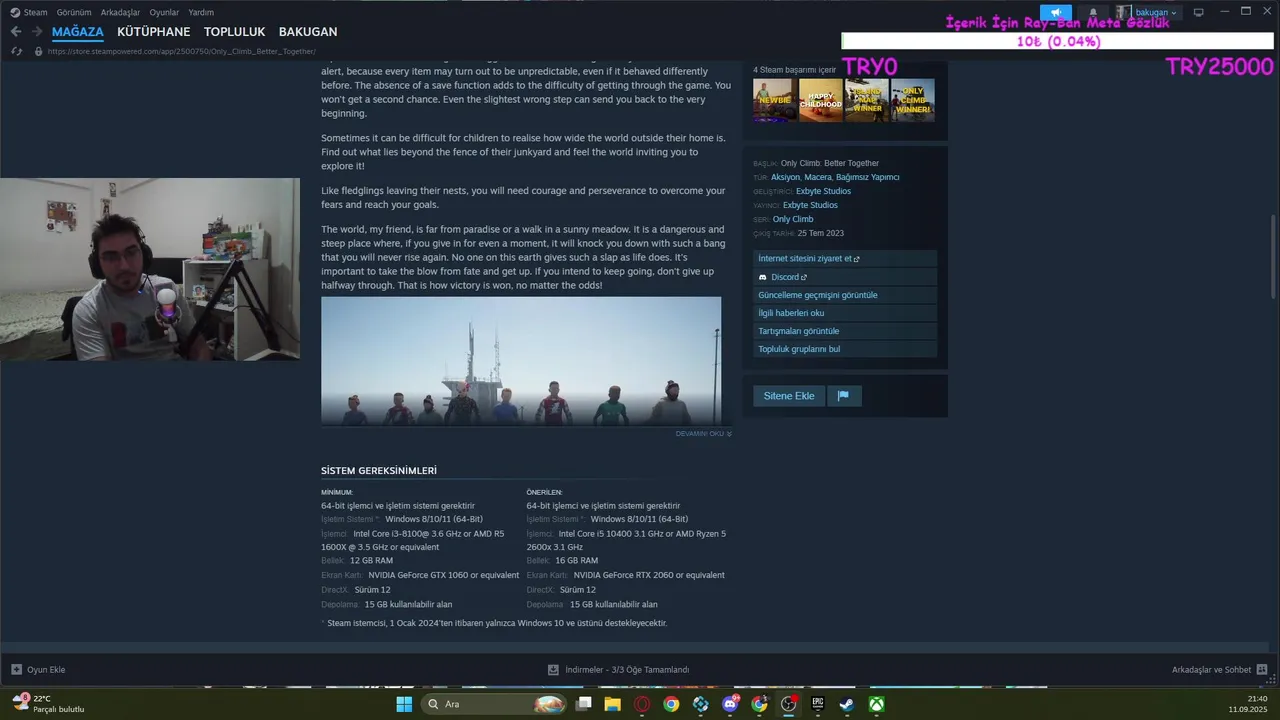Open Epic Games Launcher from taskbar
Screen dimensions: 1280x720
(x=817, y=704)
